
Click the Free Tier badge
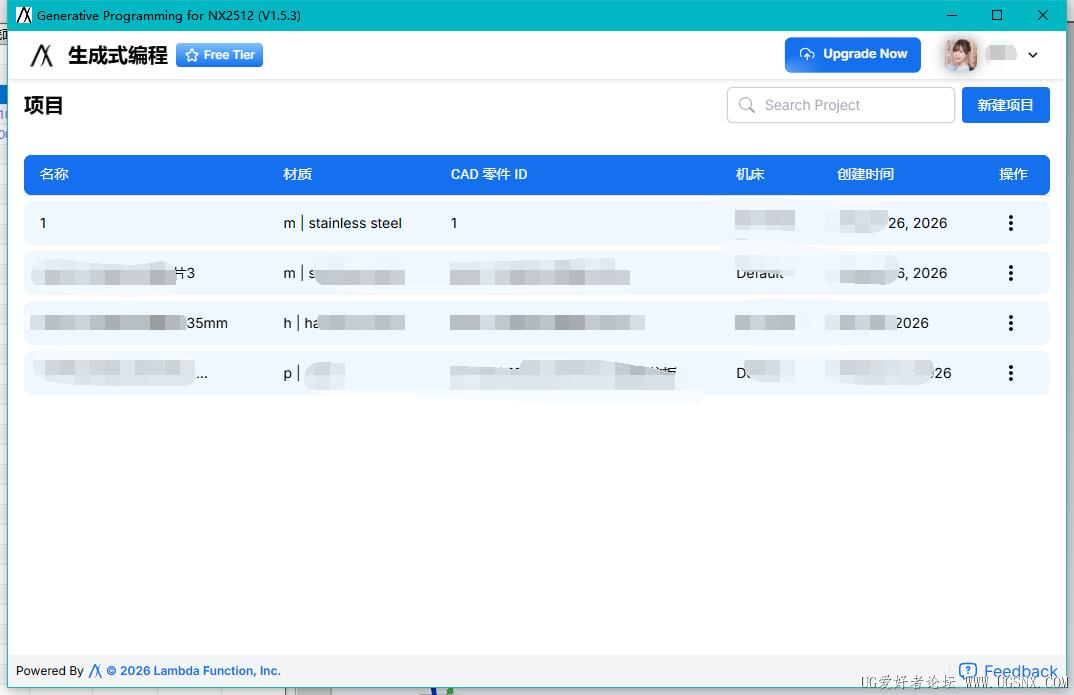[x=219, y=55]
